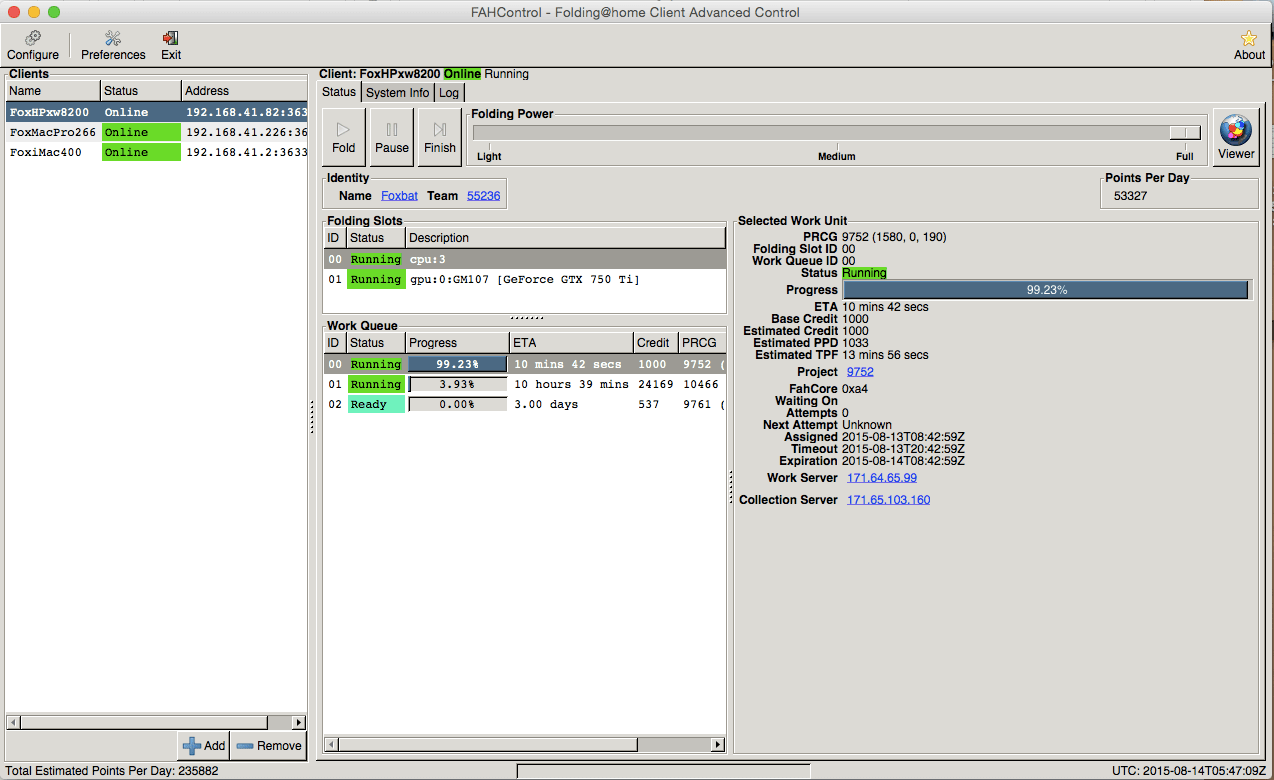This screenshot has width=1274, height=780.
Task: Sort clients by Status column header
Action: click(141, 91)
